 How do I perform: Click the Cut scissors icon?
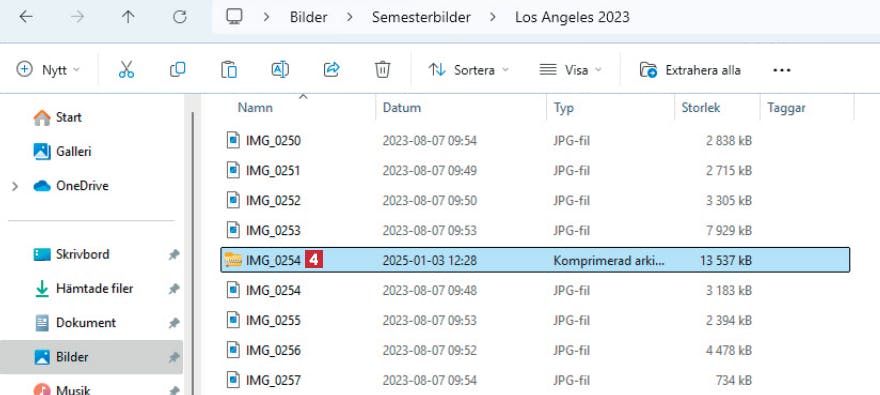127,70
